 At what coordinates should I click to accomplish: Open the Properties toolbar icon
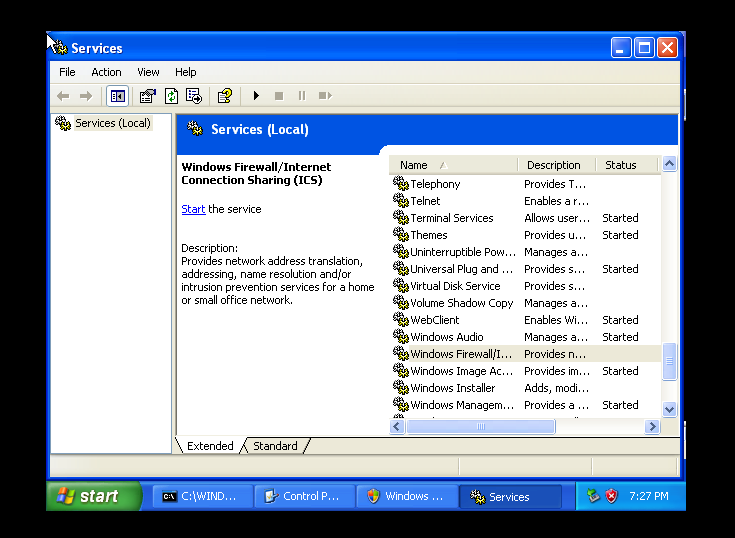click(x=148, y=96)
